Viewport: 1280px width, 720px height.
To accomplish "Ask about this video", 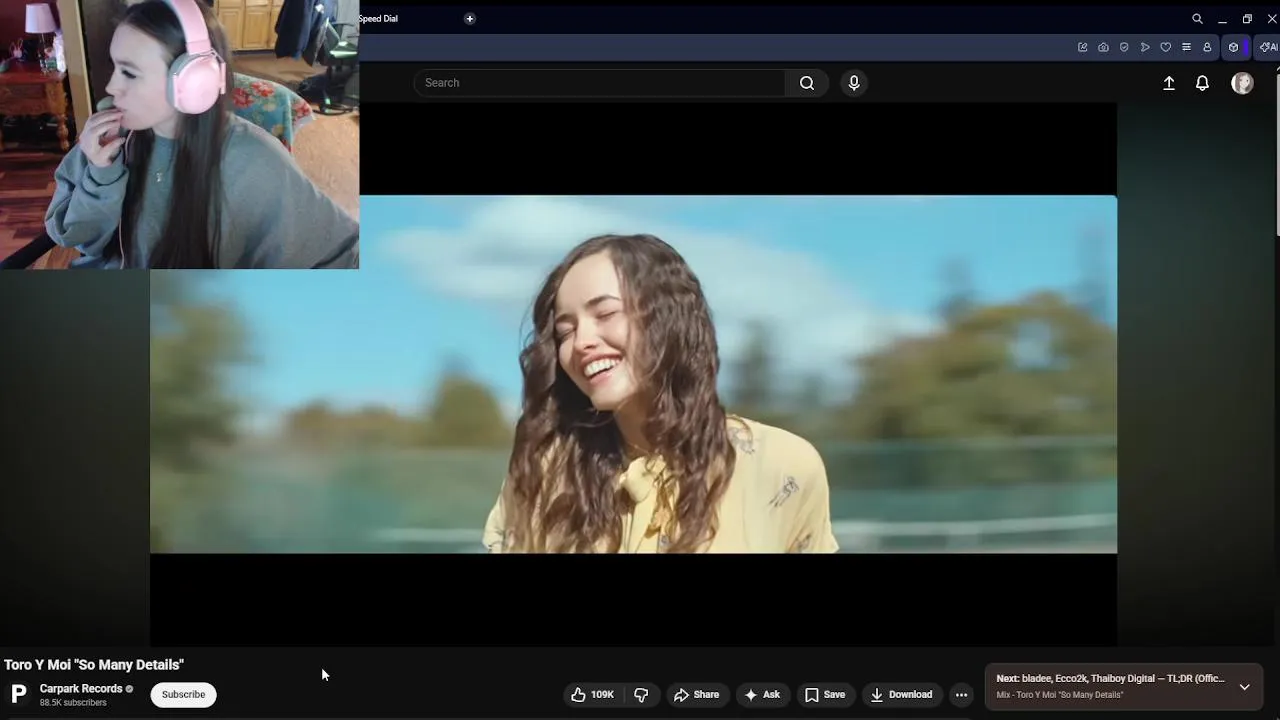I will coord(762,695).
